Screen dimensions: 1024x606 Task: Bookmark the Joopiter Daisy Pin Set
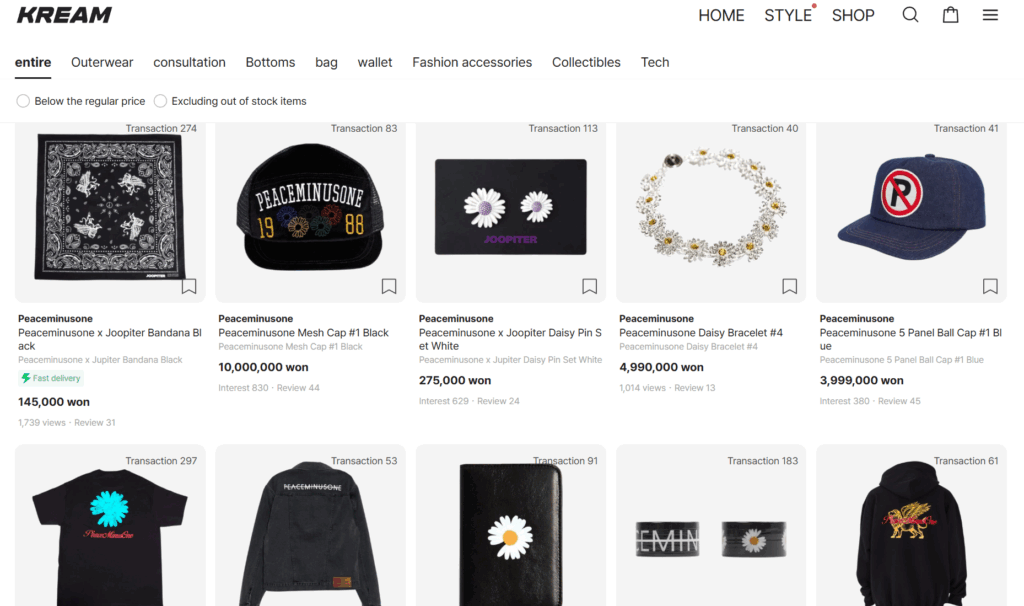pos(590,287)
